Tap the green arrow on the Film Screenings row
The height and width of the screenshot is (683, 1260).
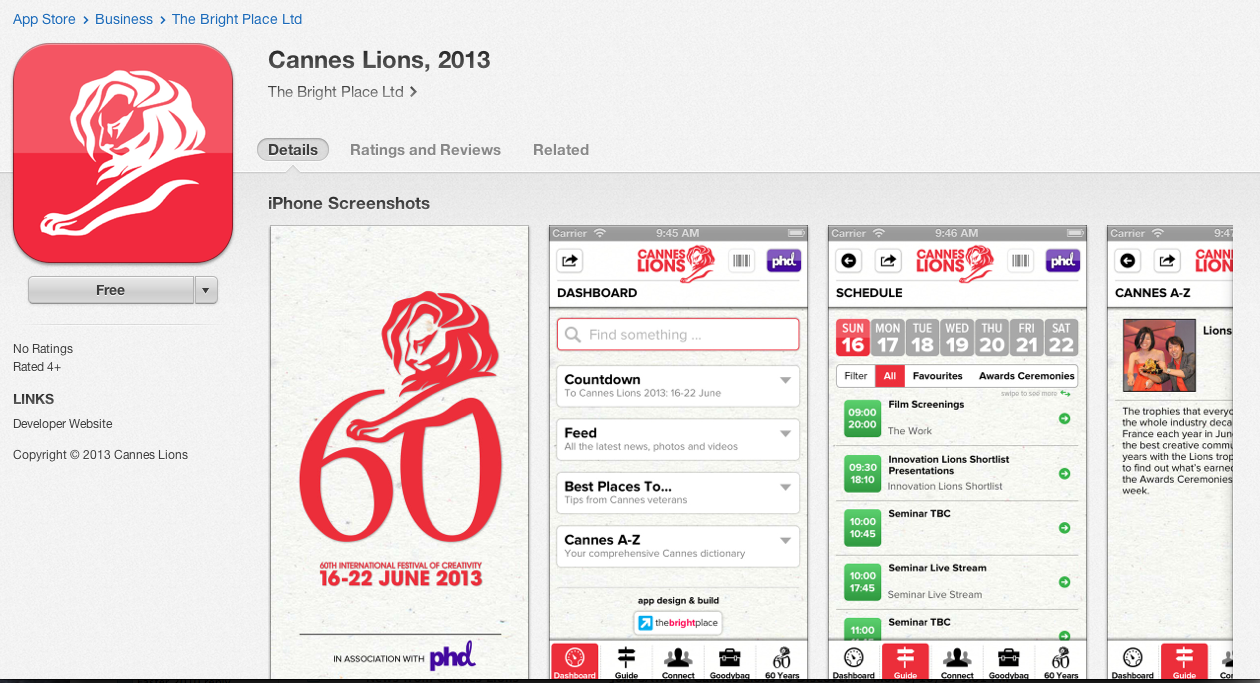point(1064,418)
